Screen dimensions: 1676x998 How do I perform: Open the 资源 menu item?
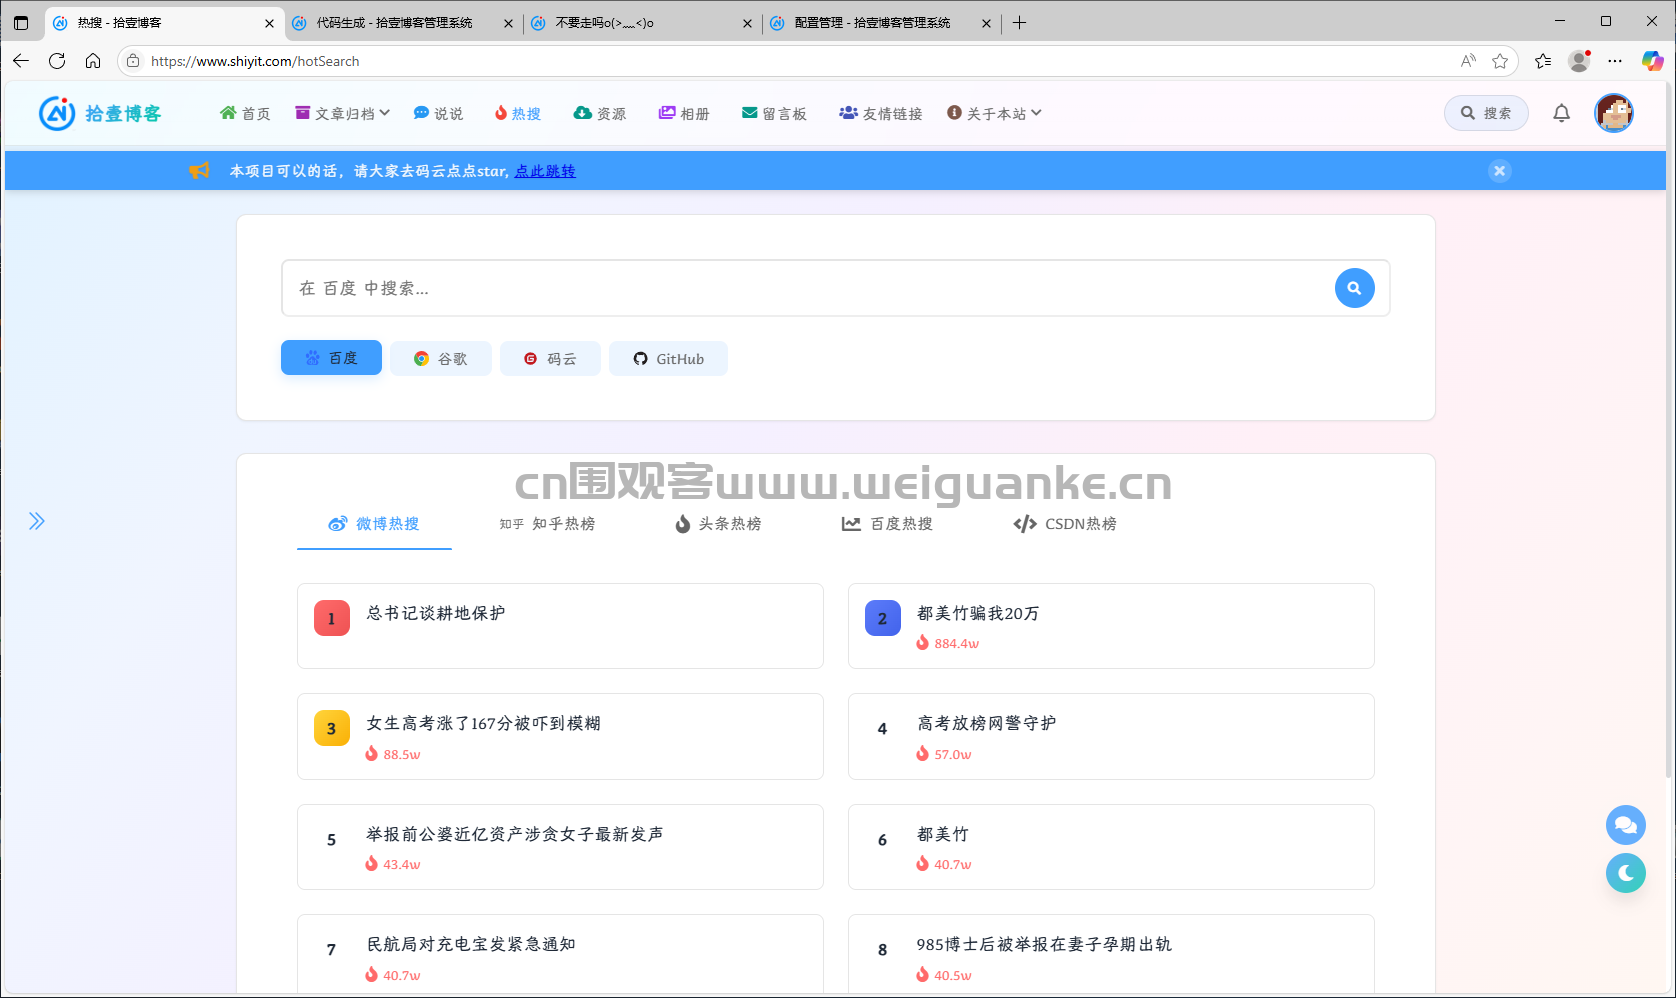click(600, 114)
